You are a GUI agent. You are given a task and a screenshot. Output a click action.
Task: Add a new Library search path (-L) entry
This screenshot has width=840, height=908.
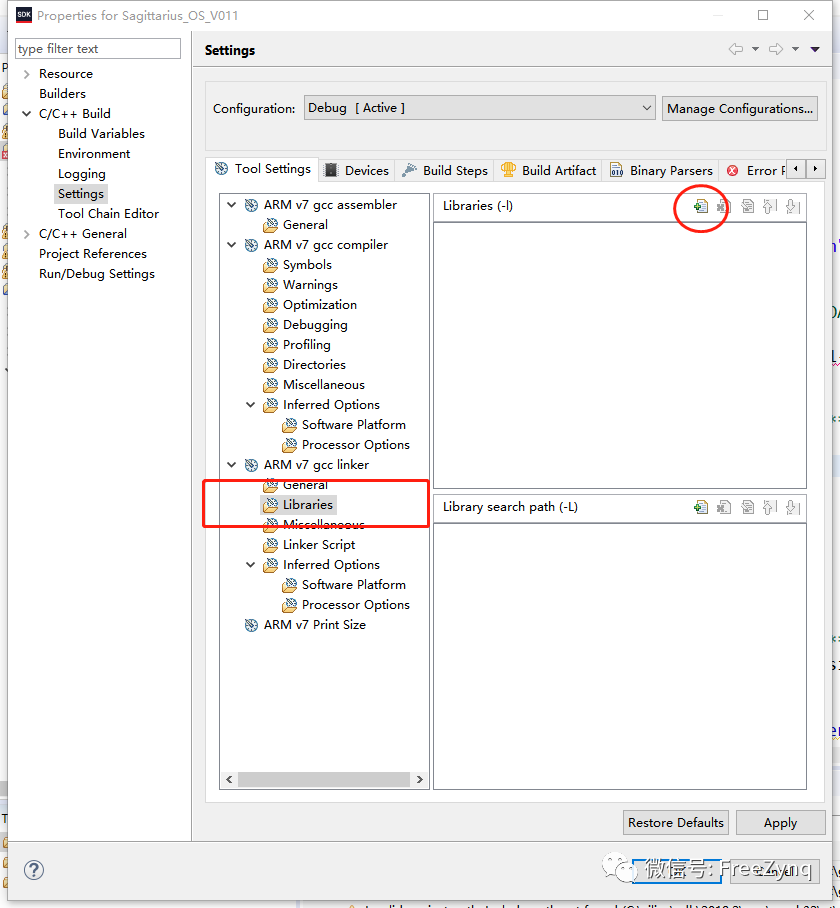(x=701, y=507)
